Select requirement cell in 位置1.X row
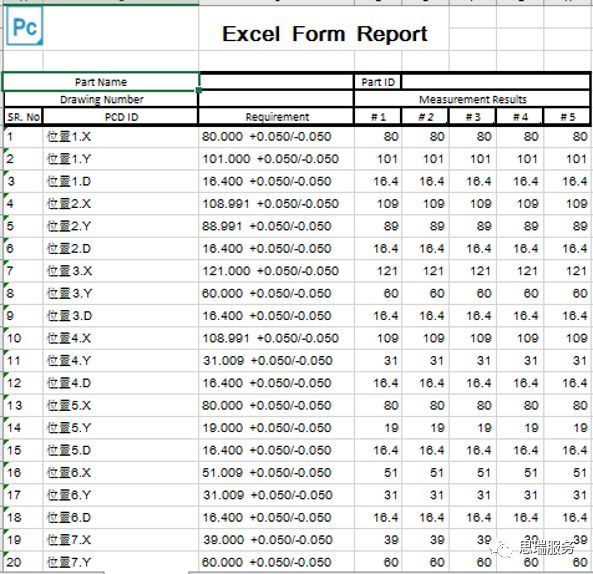 [x=276, y=137]
